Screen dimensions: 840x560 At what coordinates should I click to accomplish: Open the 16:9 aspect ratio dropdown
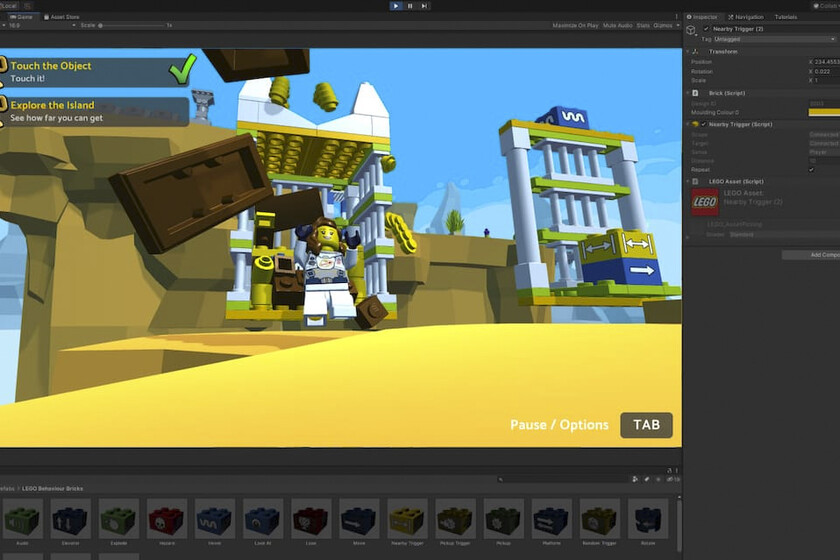[x=41, y=25]
